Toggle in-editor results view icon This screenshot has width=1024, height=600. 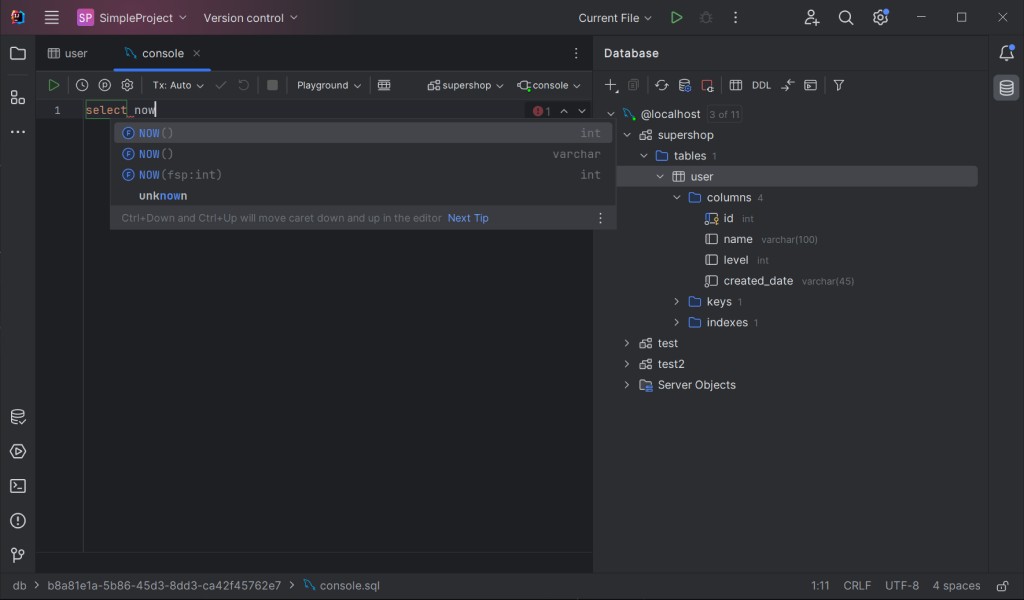pyautogui.click(x=384, y=86)
